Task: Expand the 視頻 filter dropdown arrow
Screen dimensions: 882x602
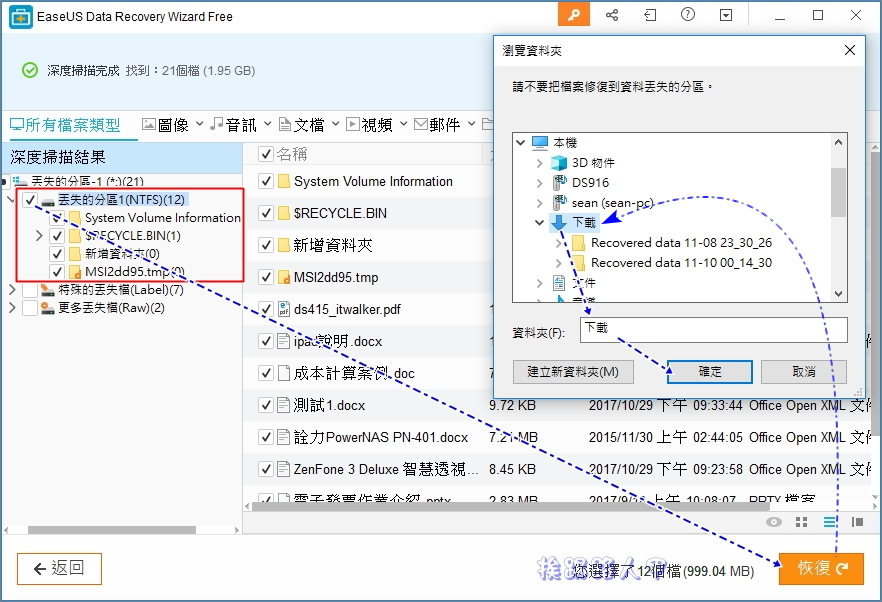Action: (403, 124)
